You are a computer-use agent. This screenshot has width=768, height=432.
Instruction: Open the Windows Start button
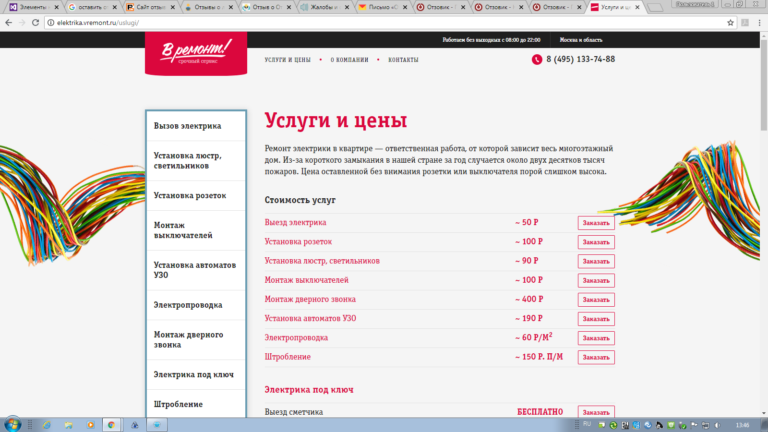pyautogui.click(x=12, y=424)
